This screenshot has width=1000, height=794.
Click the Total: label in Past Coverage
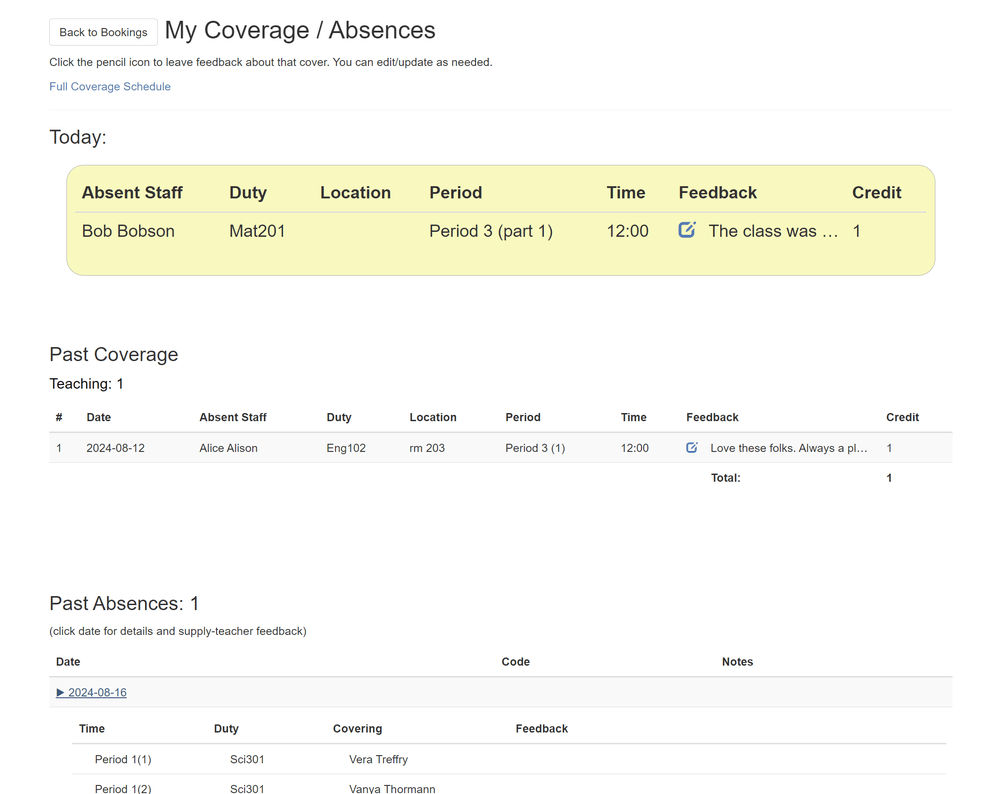click(x=726, y=478)
